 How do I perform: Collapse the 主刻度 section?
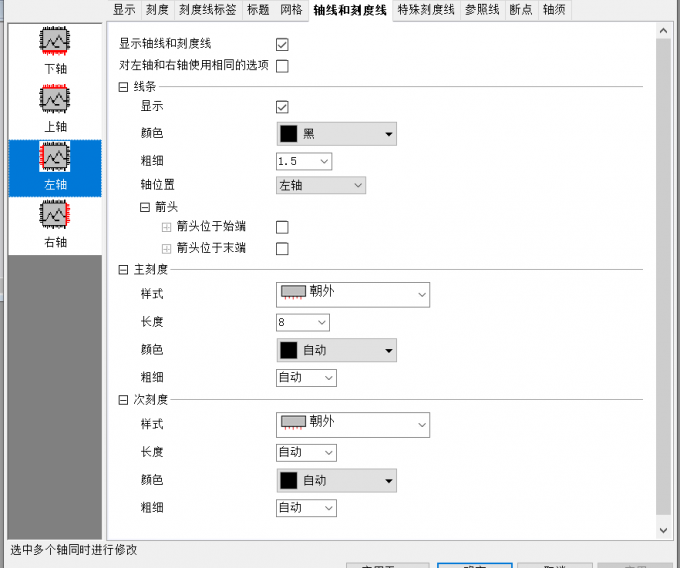[x=123, y=270]
